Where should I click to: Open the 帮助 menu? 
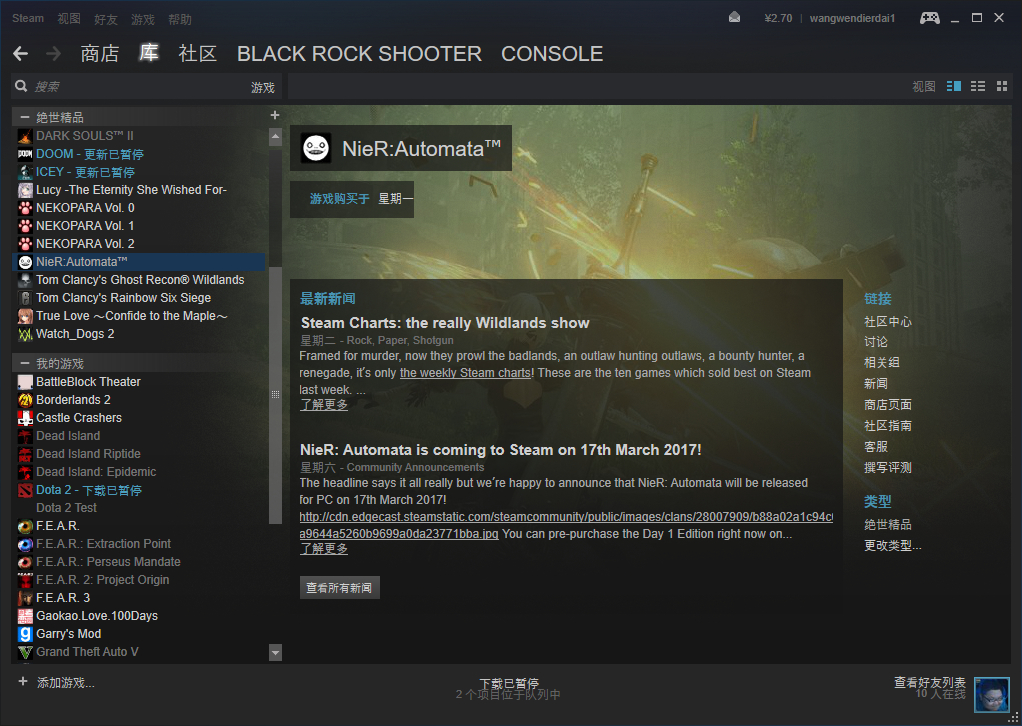coord(180,20)
